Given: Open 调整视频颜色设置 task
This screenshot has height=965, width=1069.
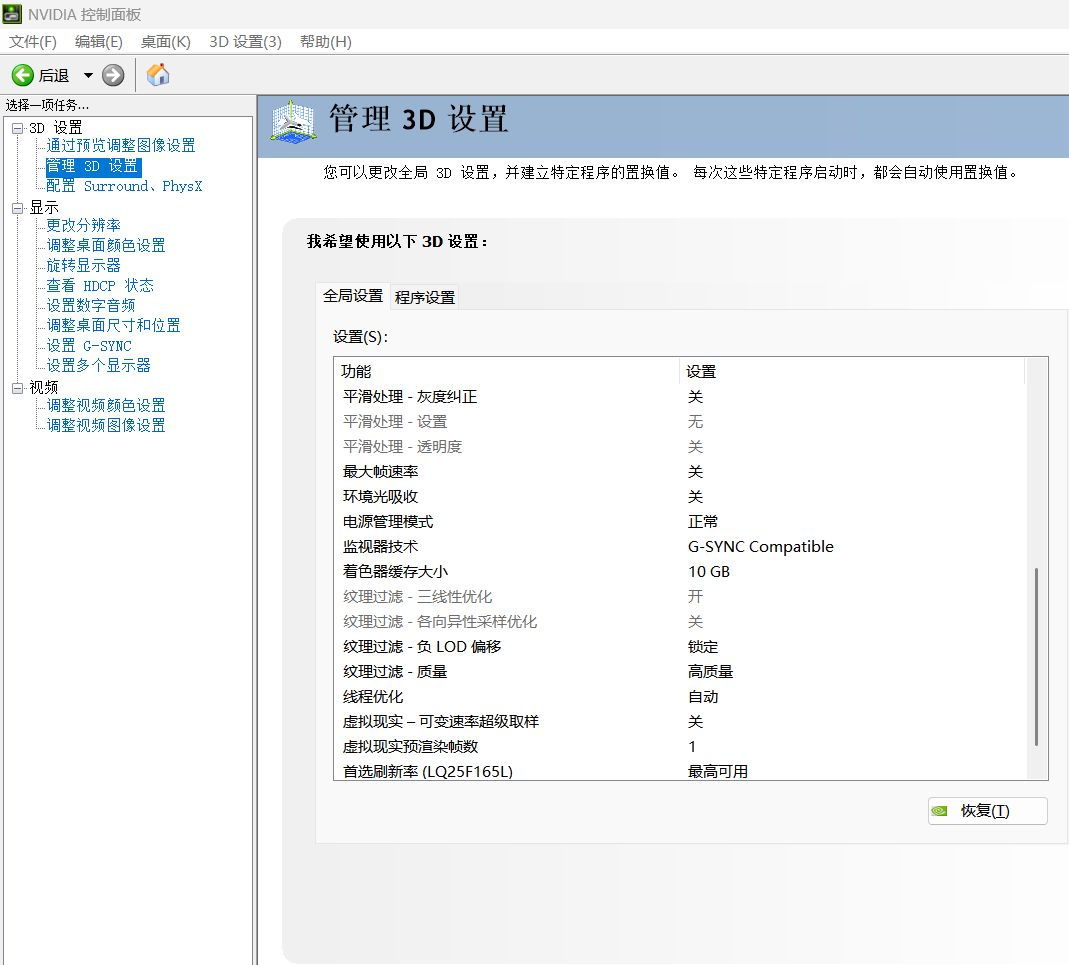Looking at the screenshot, I should (106, 406).
